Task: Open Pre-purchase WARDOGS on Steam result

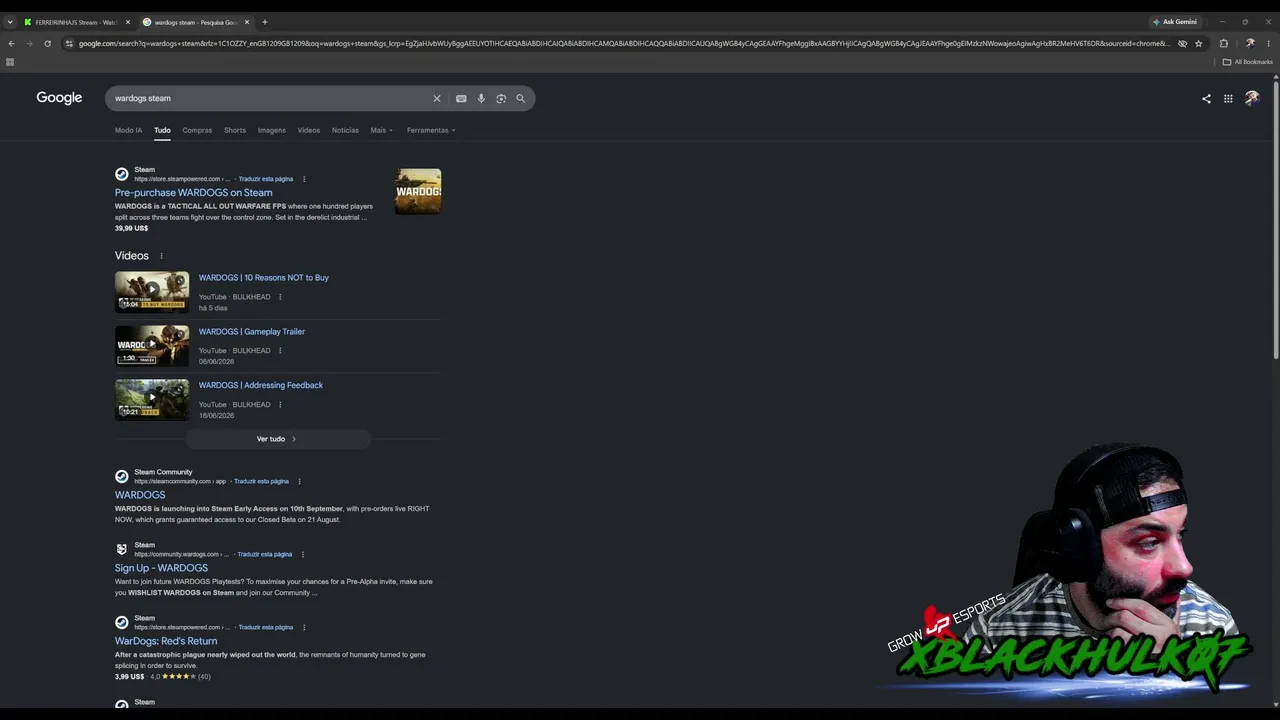Action: 193,193
